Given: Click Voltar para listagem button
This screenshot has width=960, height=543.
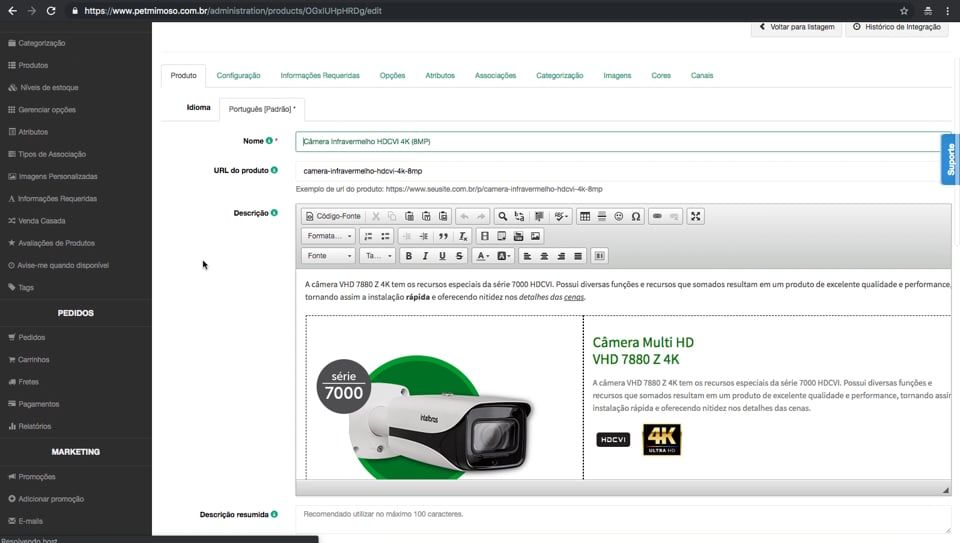Looking at the screenshot, I should pos(796,27).
